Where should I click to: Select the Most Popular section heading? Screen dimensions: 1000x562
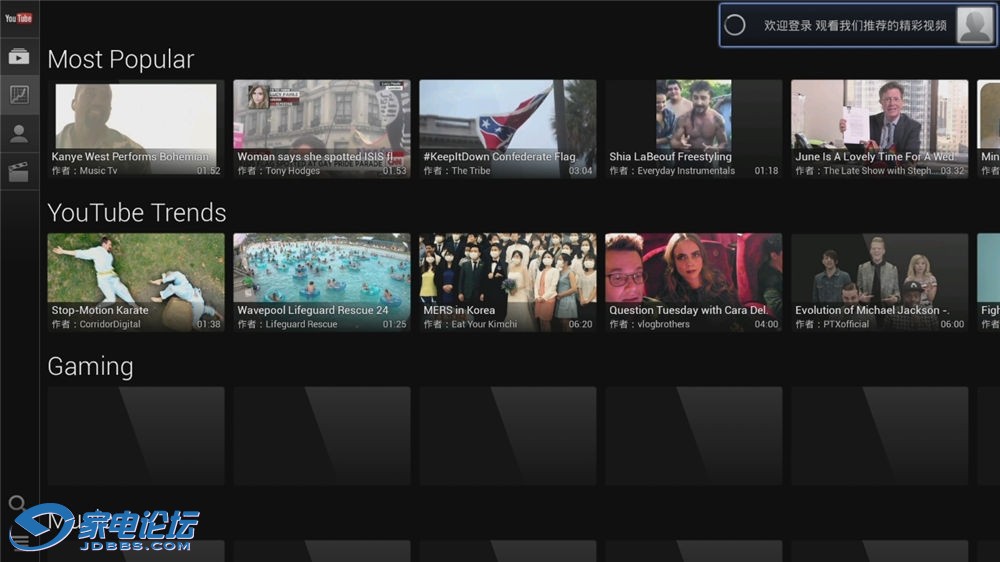coord(121,59)
